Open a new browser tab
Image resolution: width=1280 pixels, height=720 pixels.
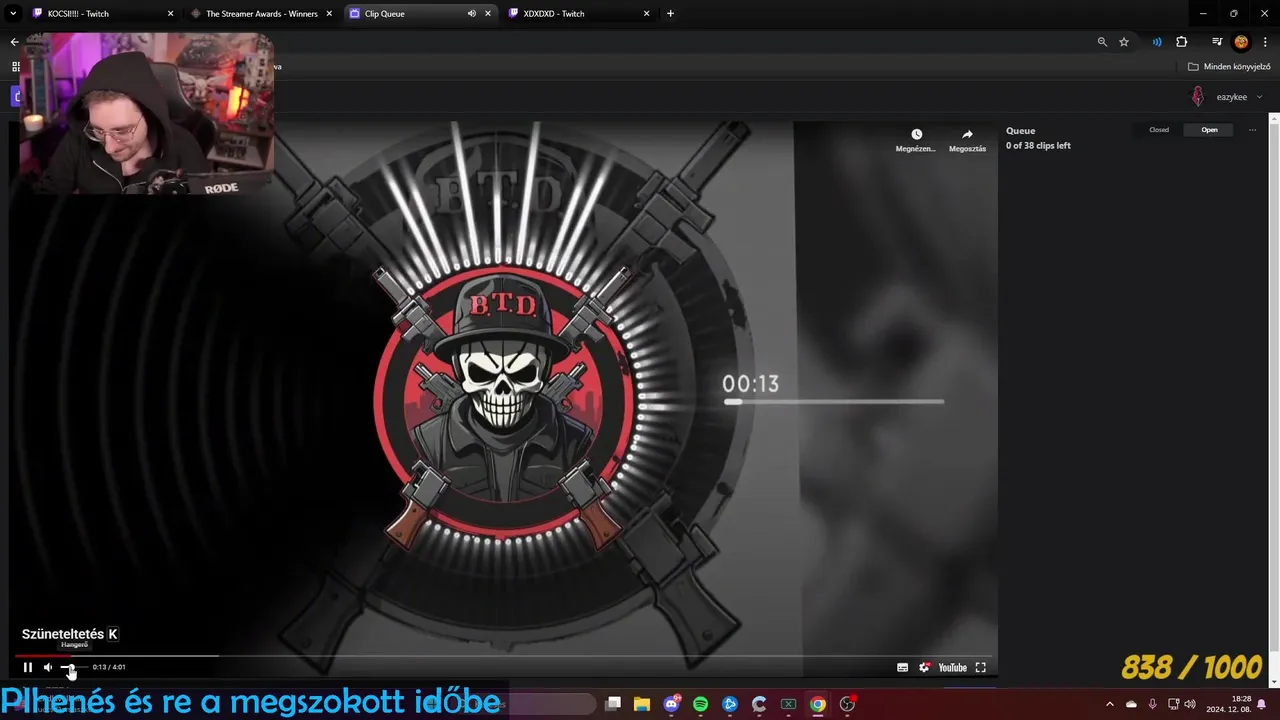coord(670,14)
